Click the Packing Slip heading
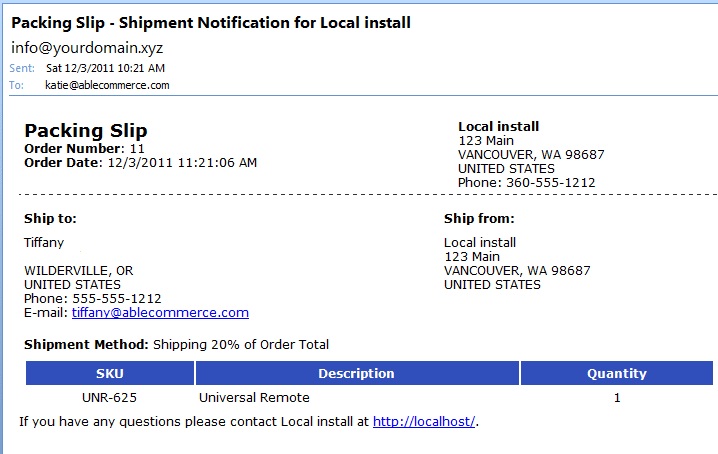The height and width of the screenshot is (454, 718). click(86, 131)
